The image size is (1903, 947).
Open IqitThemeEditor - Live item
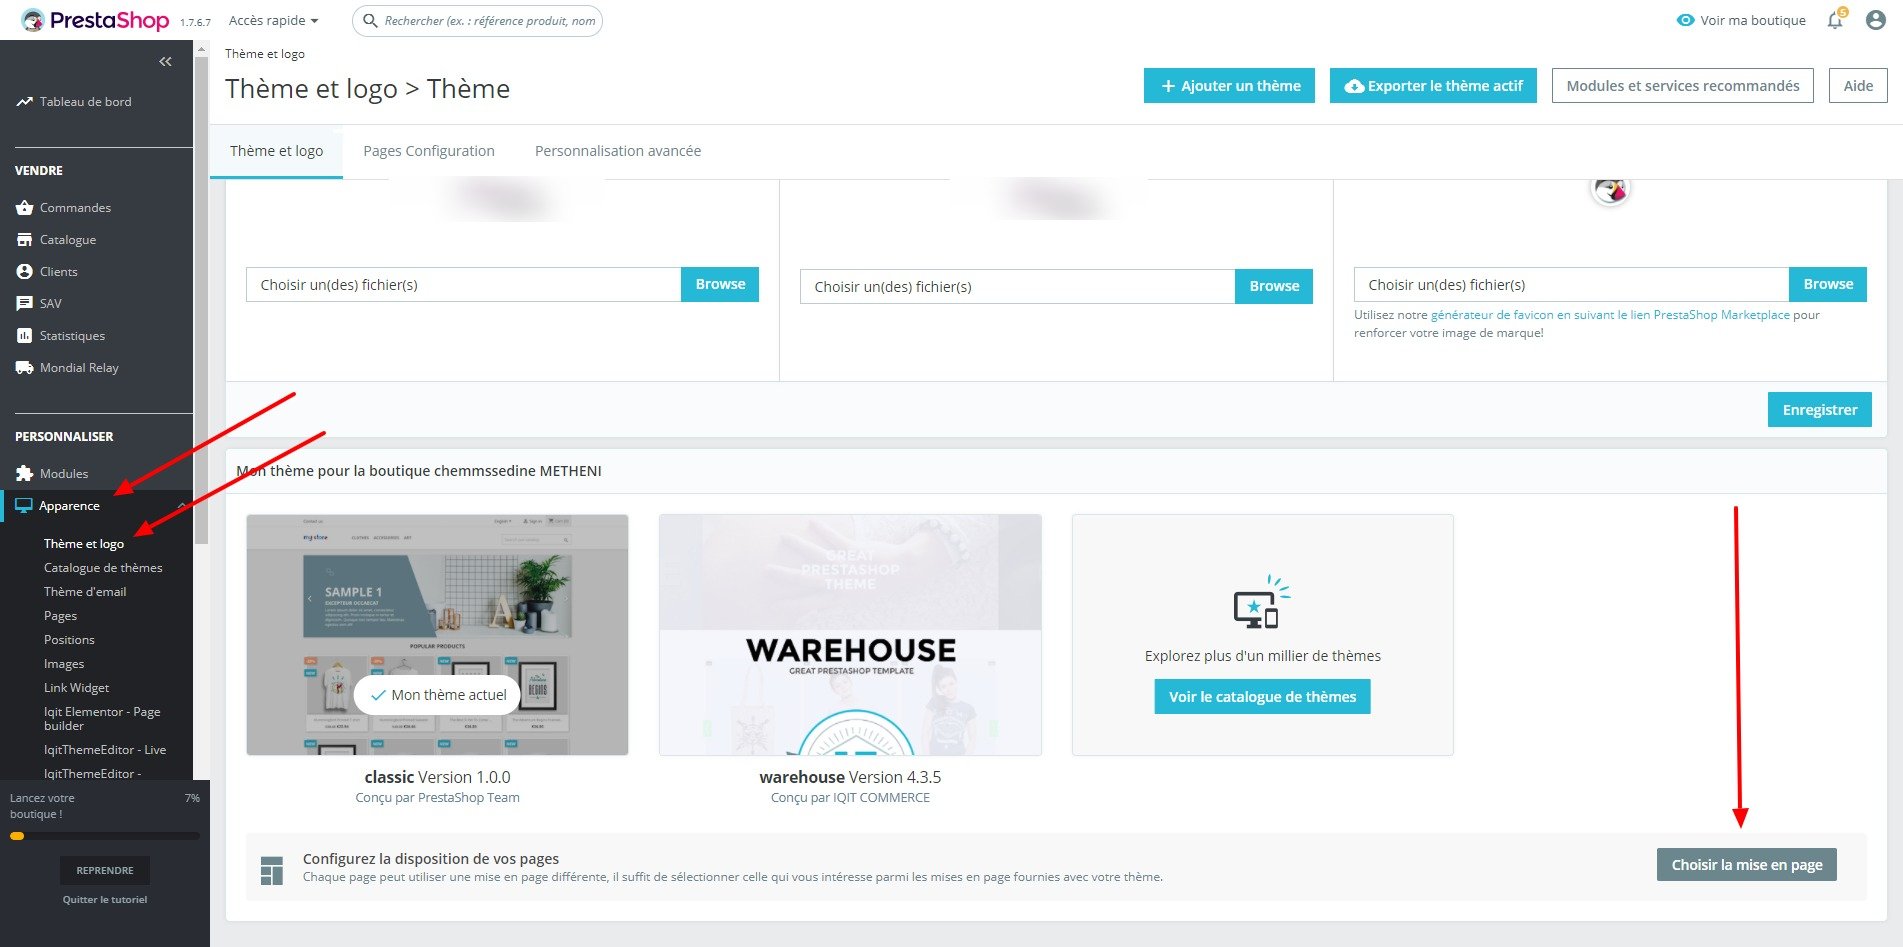(105, 750)
